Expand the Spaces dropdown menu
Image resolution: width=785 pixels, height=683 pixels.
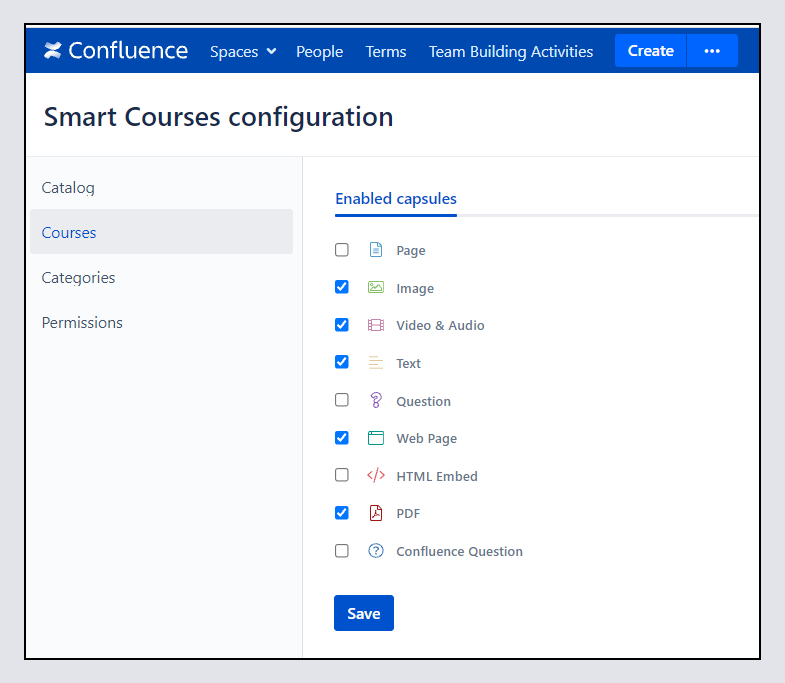click(x=243, y=52)
